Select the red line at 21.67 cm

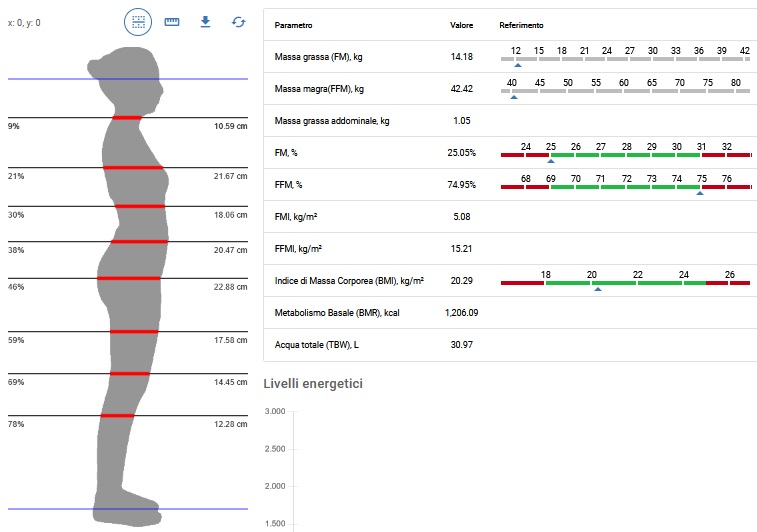click(133, 167)
